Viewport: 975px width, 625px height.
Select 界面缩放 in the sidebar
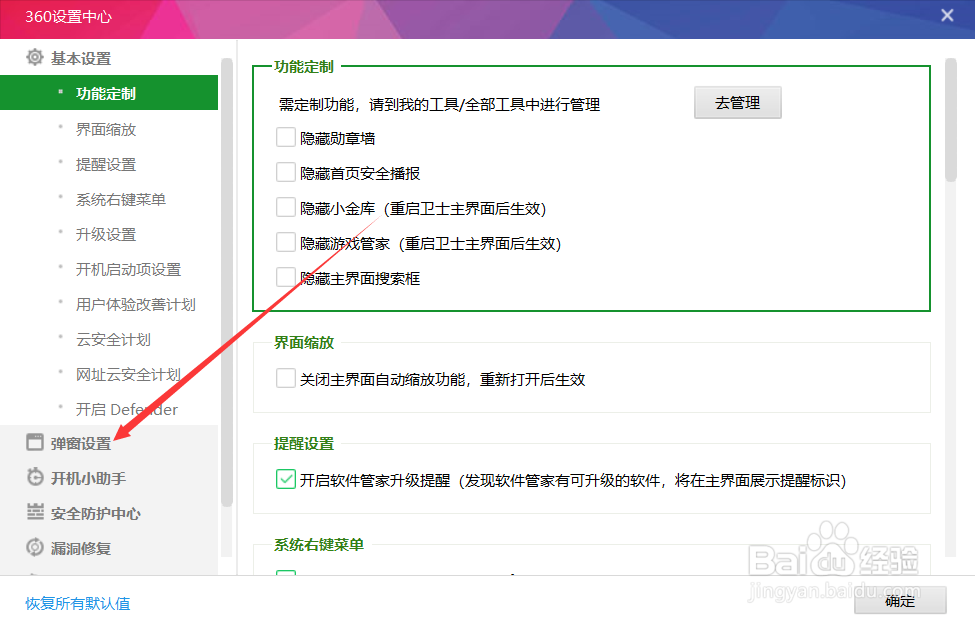[x=108, y=128]
